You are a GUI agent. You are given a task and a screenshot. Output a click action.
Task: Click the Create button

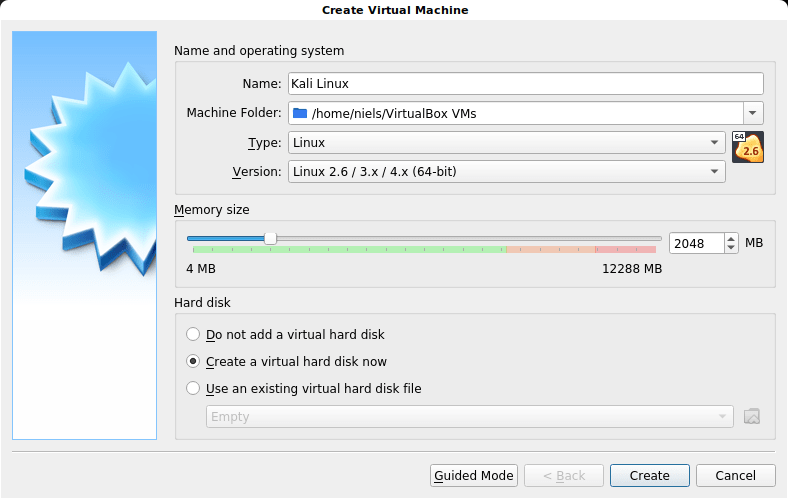pos(650,475)
